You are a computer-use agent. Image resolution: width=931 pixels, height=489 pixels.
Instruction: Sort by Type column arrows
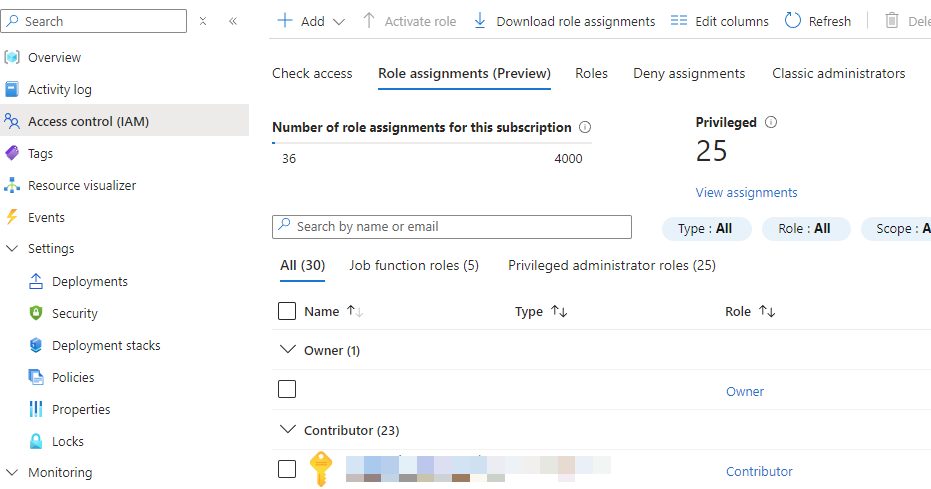pyautogui.click(x=559, y=311)
